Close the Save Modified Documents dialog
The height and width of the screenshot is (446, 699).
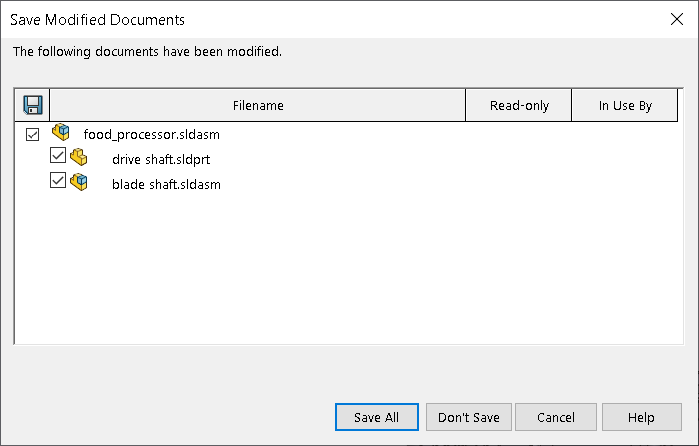tap(674, 19)
